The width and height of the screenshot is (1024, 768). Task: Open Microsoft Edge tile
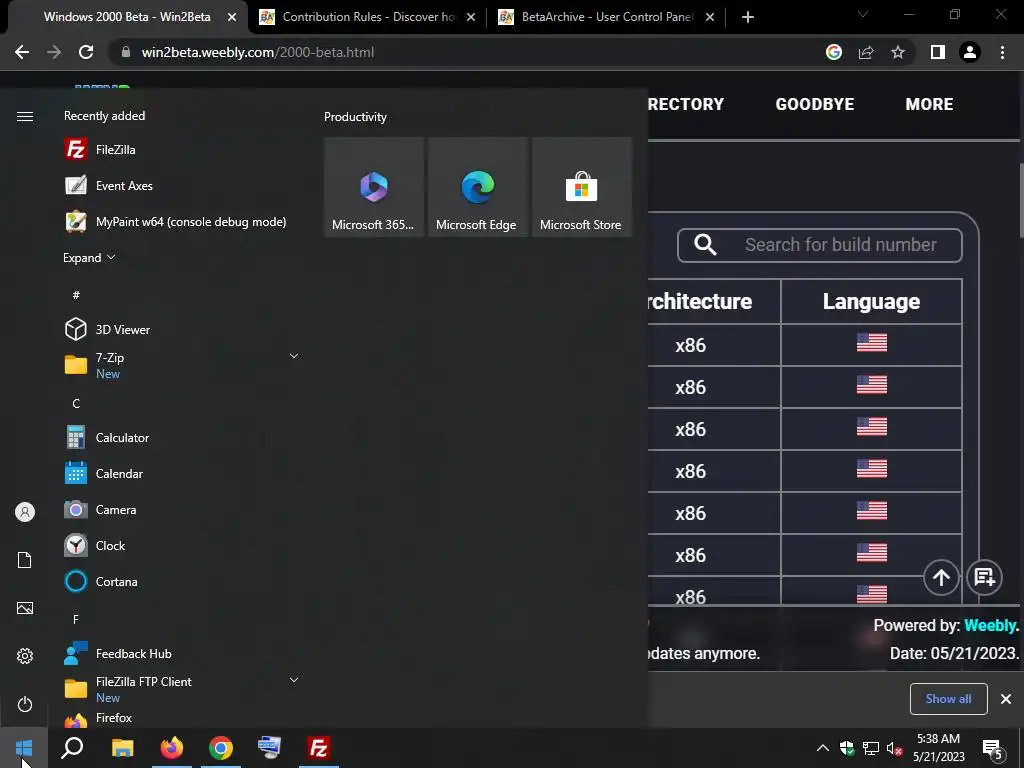477,187
